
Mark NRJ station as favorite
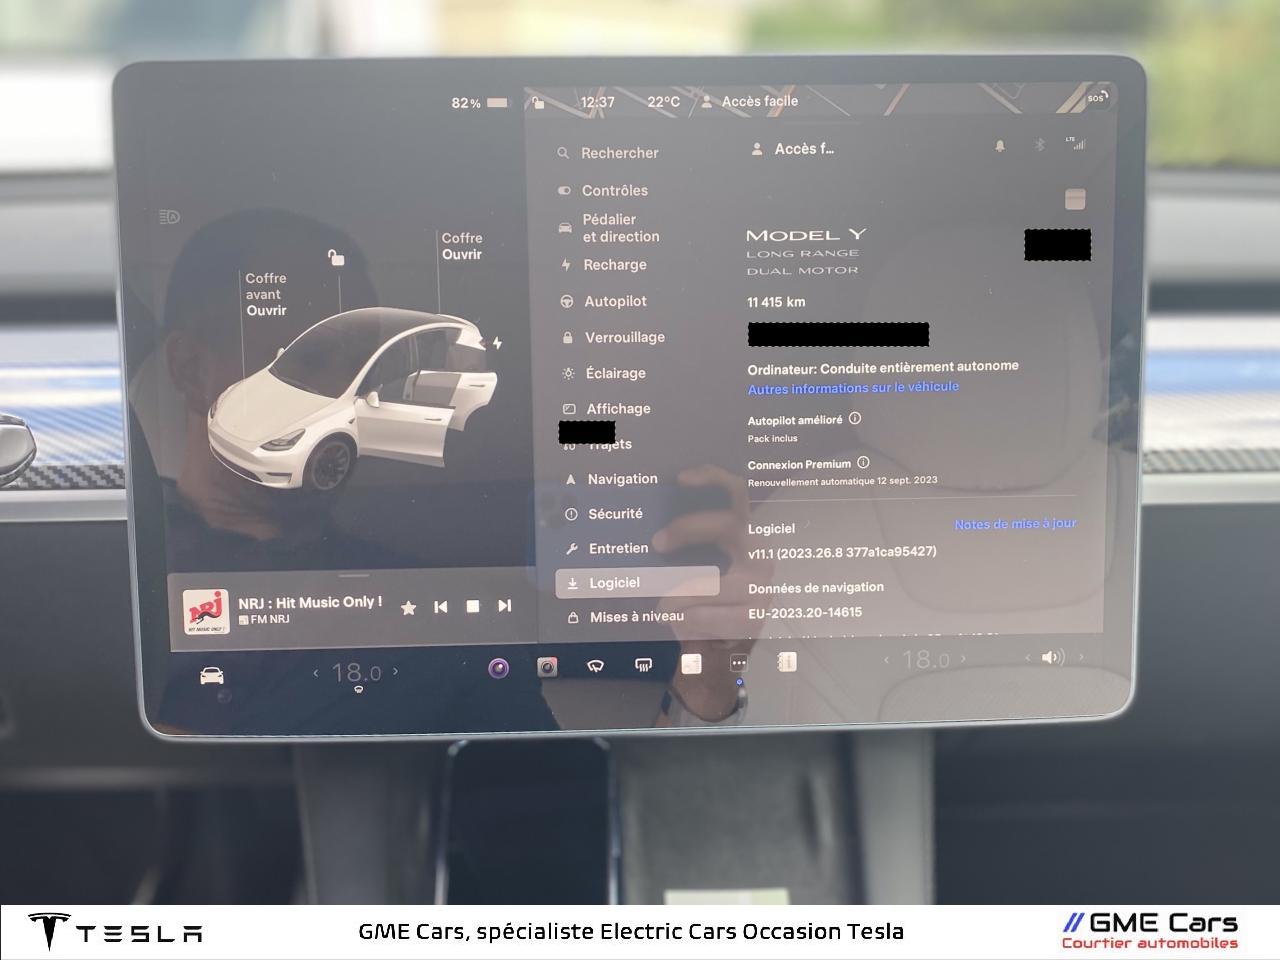[x=408, y=607]
